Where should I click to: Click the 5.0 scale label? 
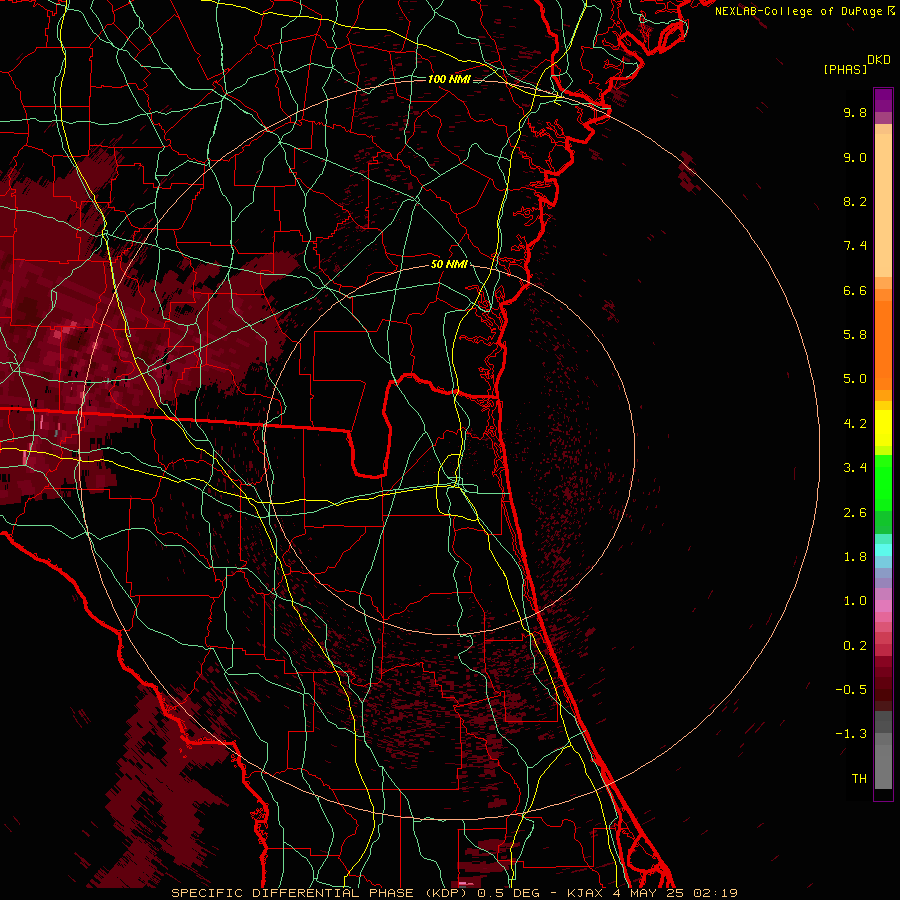[x=855, y=379]
